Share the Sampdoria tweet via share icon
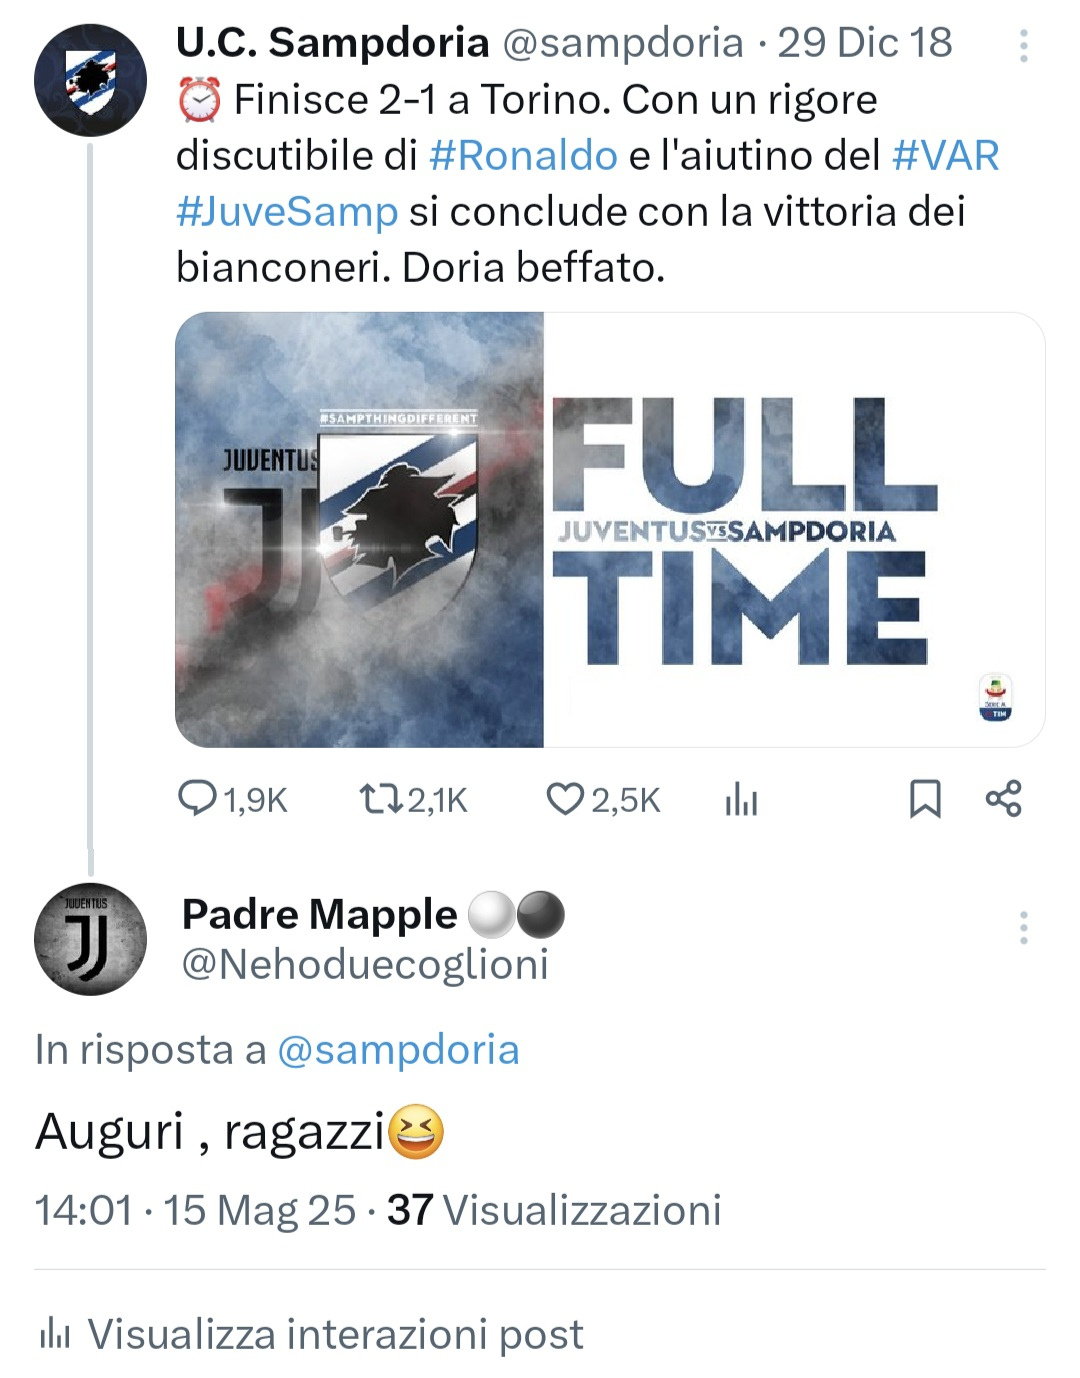 [1004, 798]
